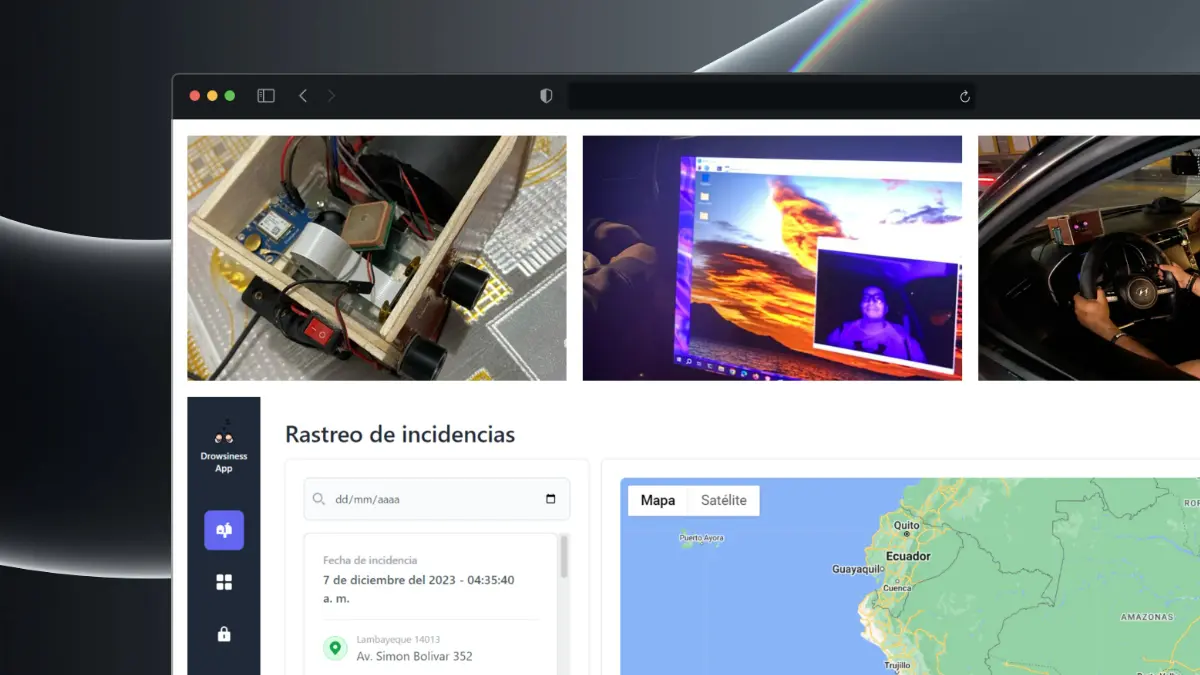Open the lock sidebar icon
Screen dimensions: 1200x675
click(224, 634)
